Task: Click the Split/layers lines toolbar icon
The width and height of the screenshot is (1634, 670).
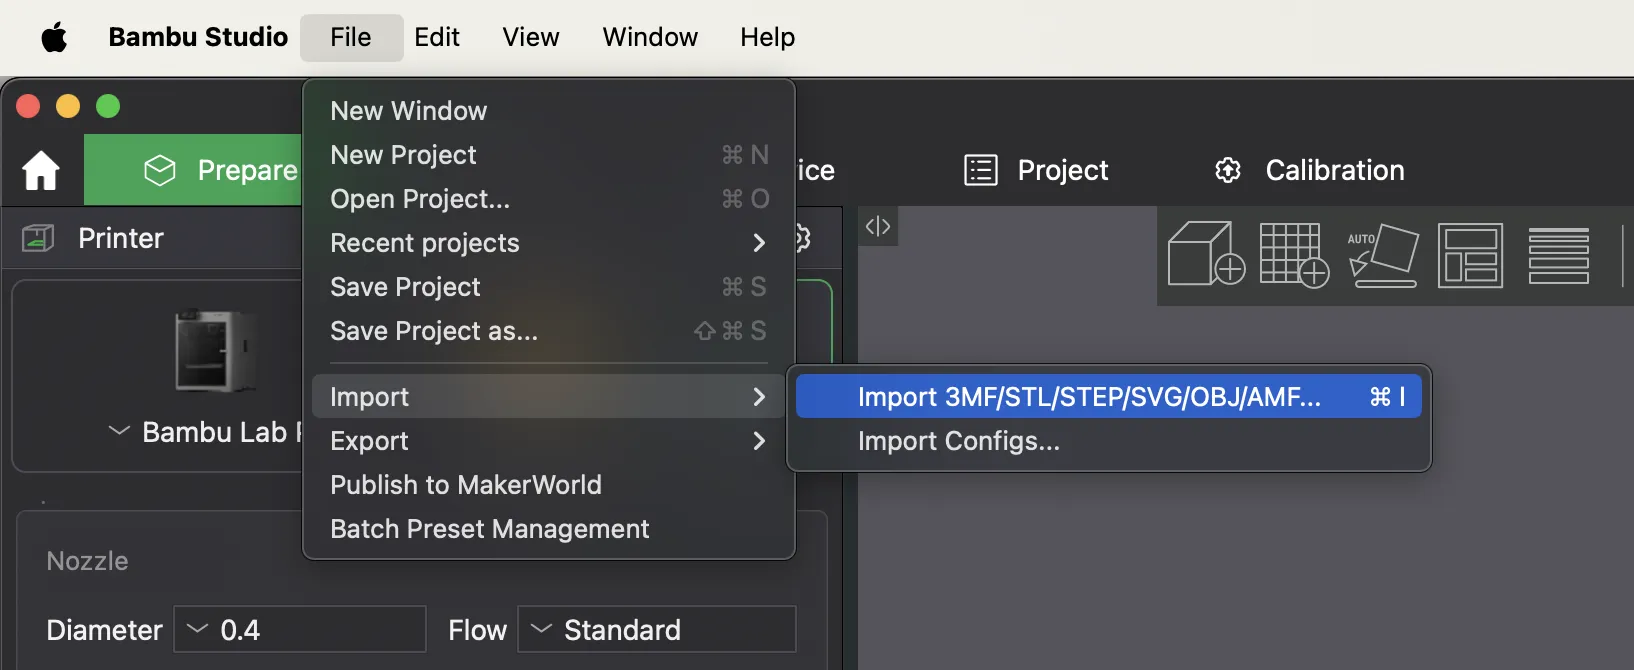Action: 1558,255
